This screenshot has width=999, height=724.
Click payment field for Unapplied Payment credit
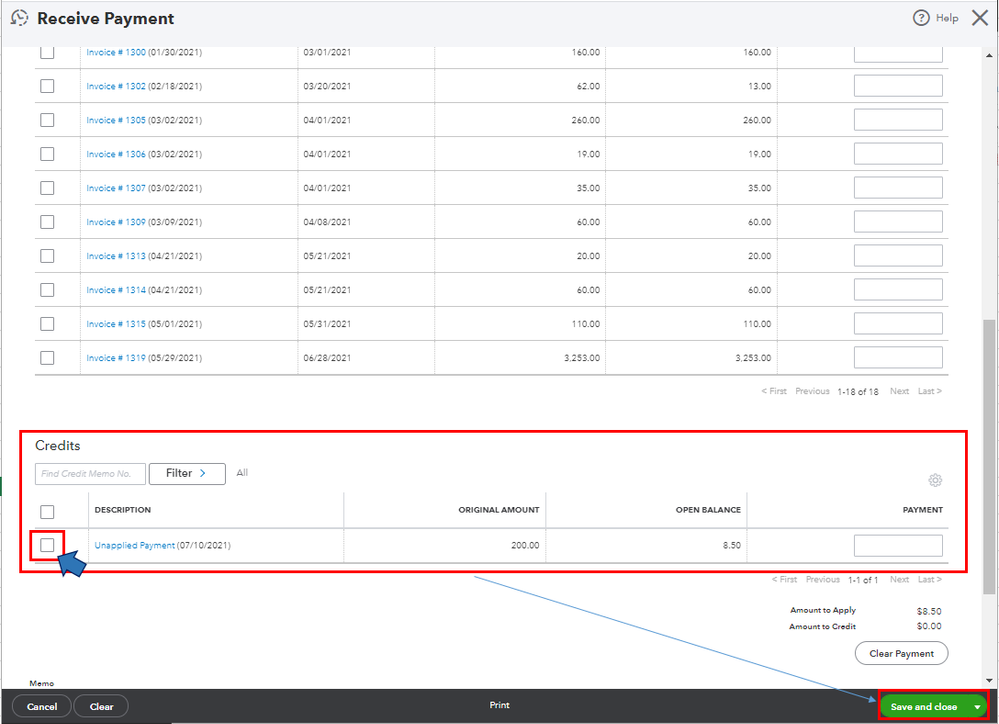click(x=898, y=546)
